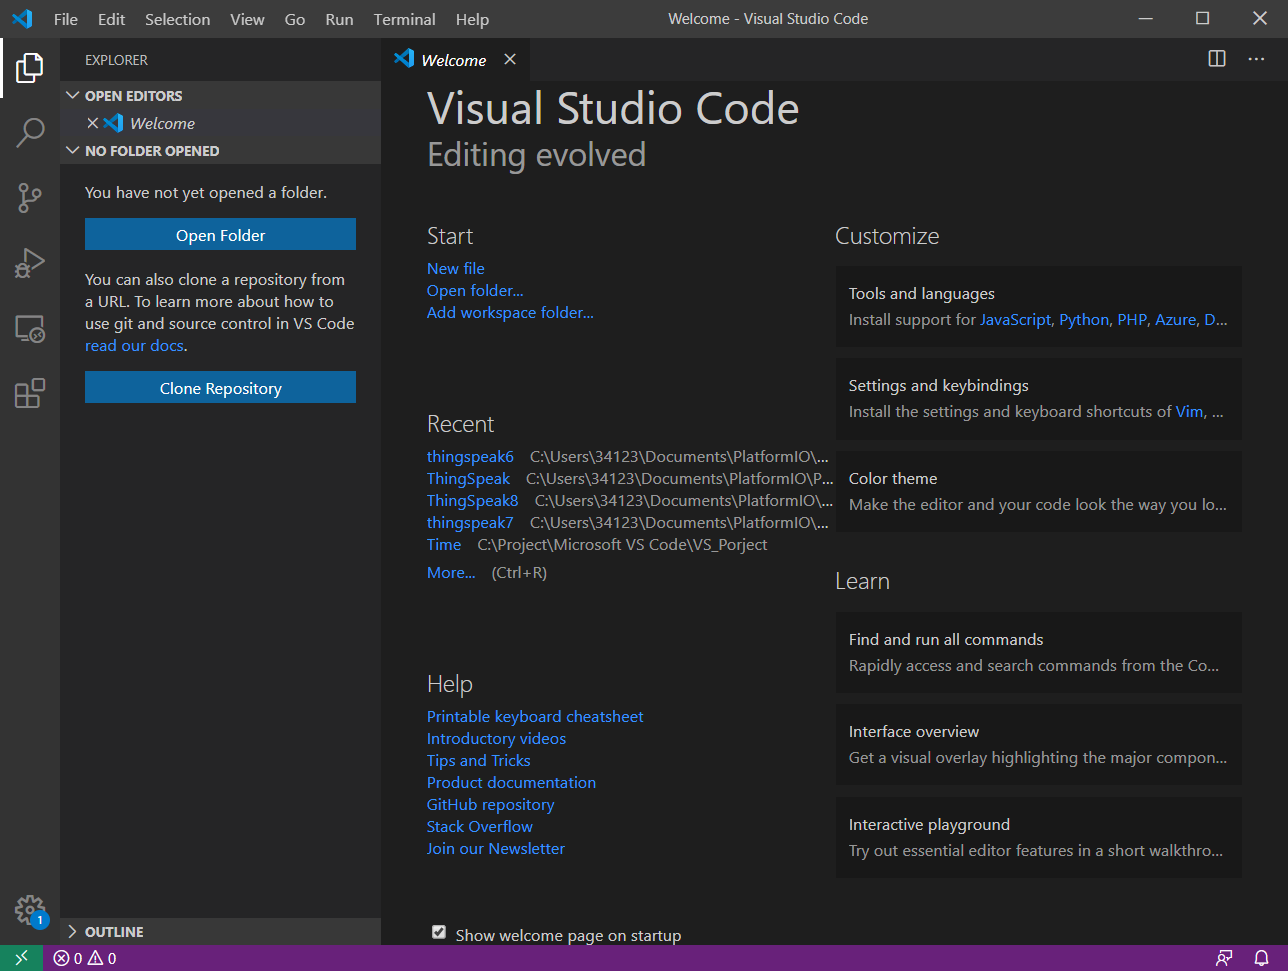
Task: Open the Go menu
Action: [294, 19]
